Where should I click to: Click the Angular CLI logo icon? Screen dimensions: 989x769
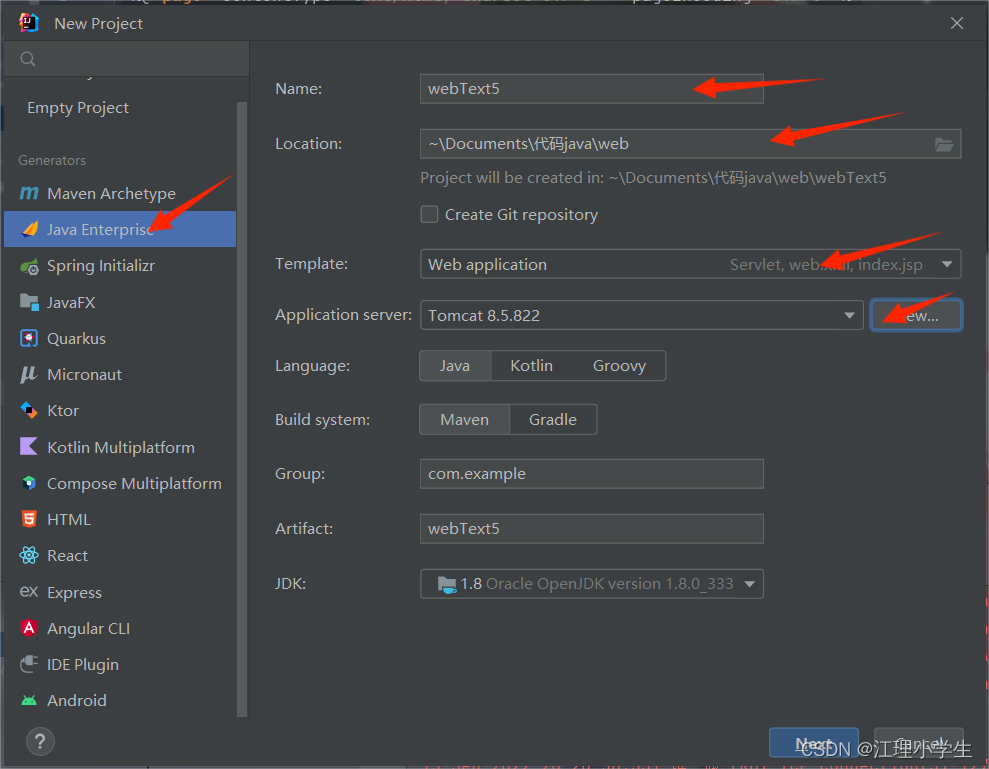point(29,628)
